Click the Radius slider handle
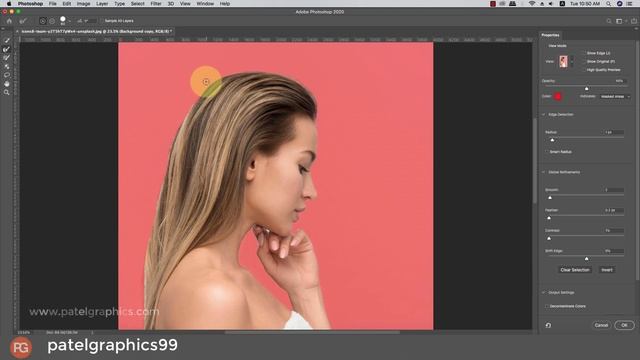This screenshot has width=640, height=360. tap(552, 140)
